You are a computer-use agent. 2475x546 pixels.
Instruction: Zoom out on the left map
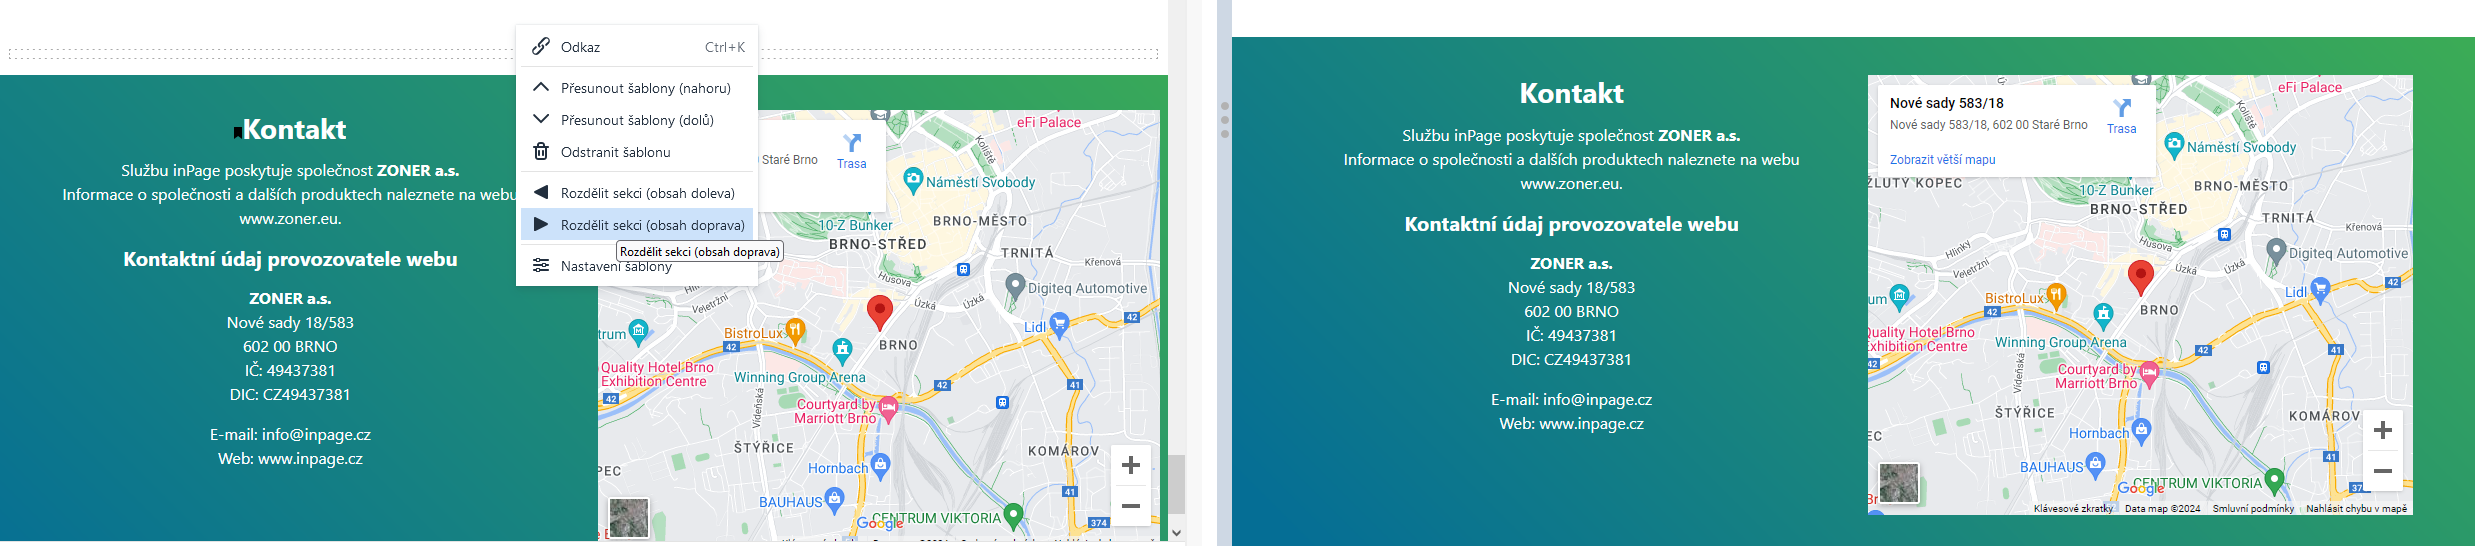coord(1131,506)
